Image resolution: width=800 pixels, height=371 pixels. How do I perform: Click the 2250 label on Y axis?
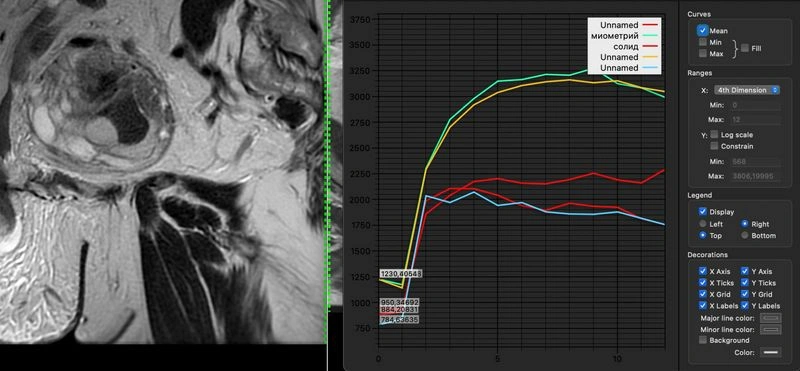point(359,174)
